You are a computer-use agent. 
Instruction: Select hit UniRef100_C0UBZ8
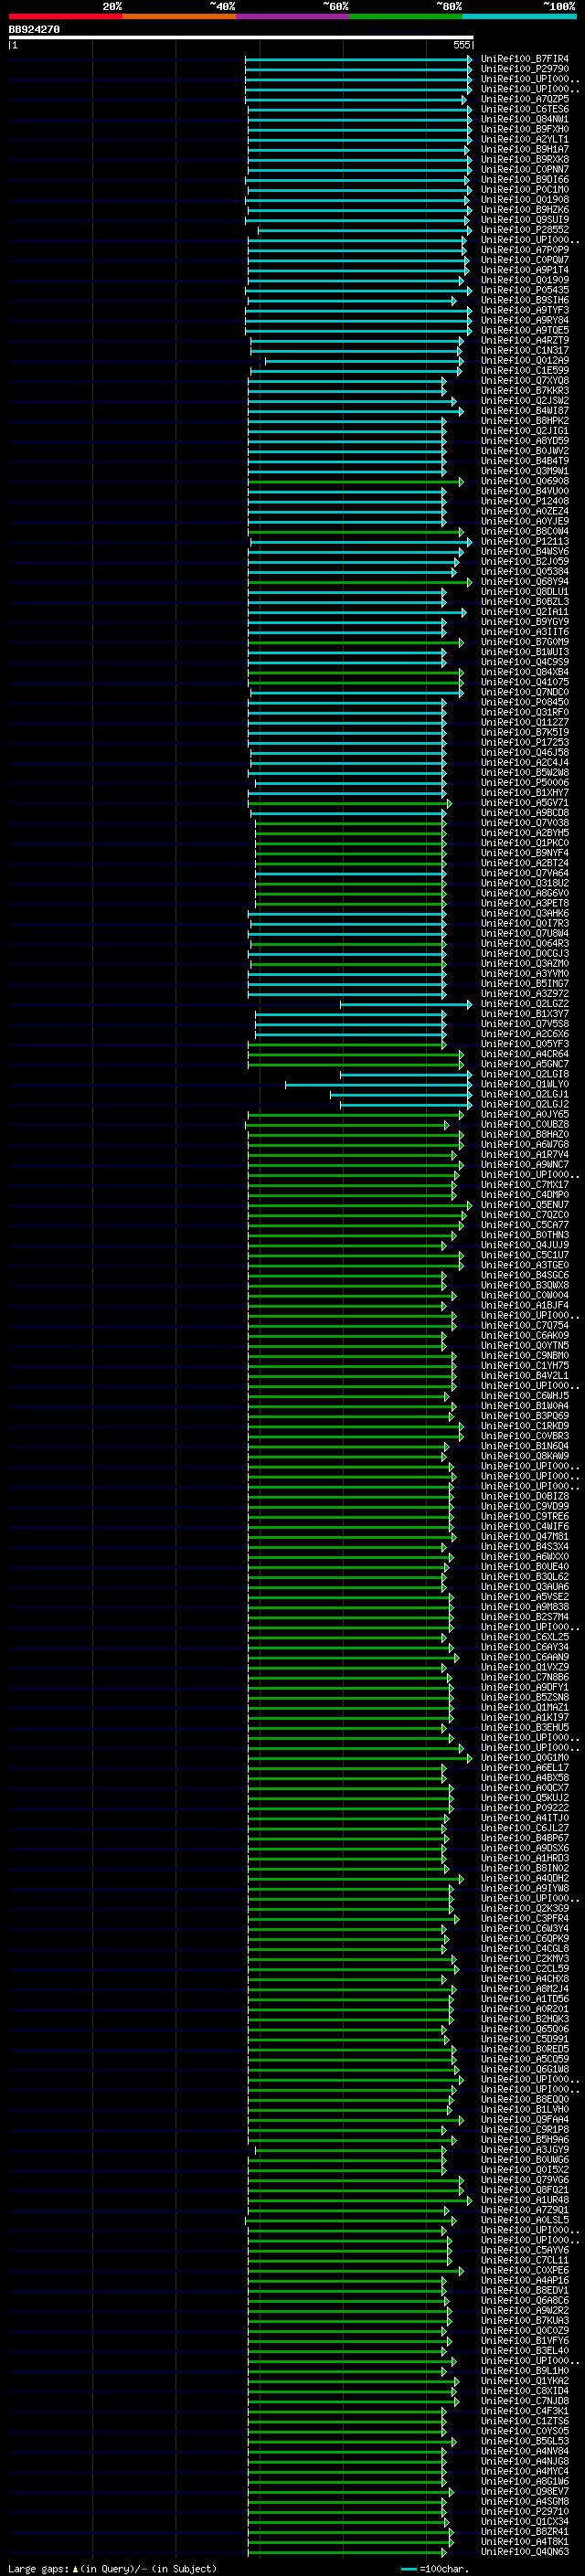[525, 1124]
